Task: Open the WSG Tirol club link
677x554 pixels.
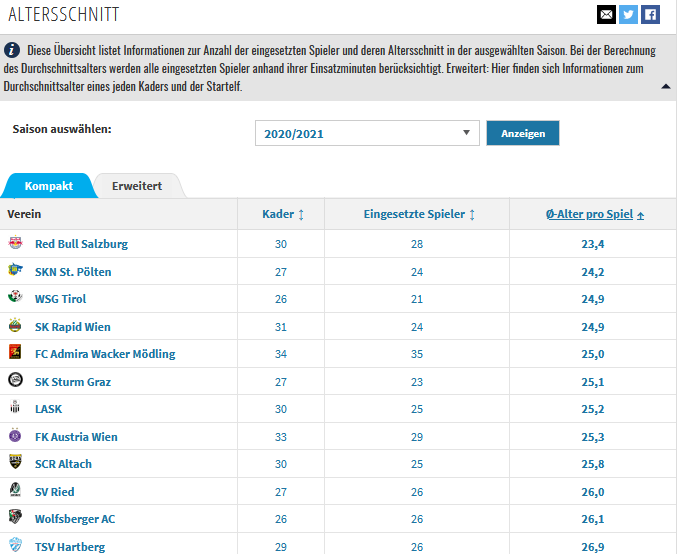Action: tap(60, 299)
